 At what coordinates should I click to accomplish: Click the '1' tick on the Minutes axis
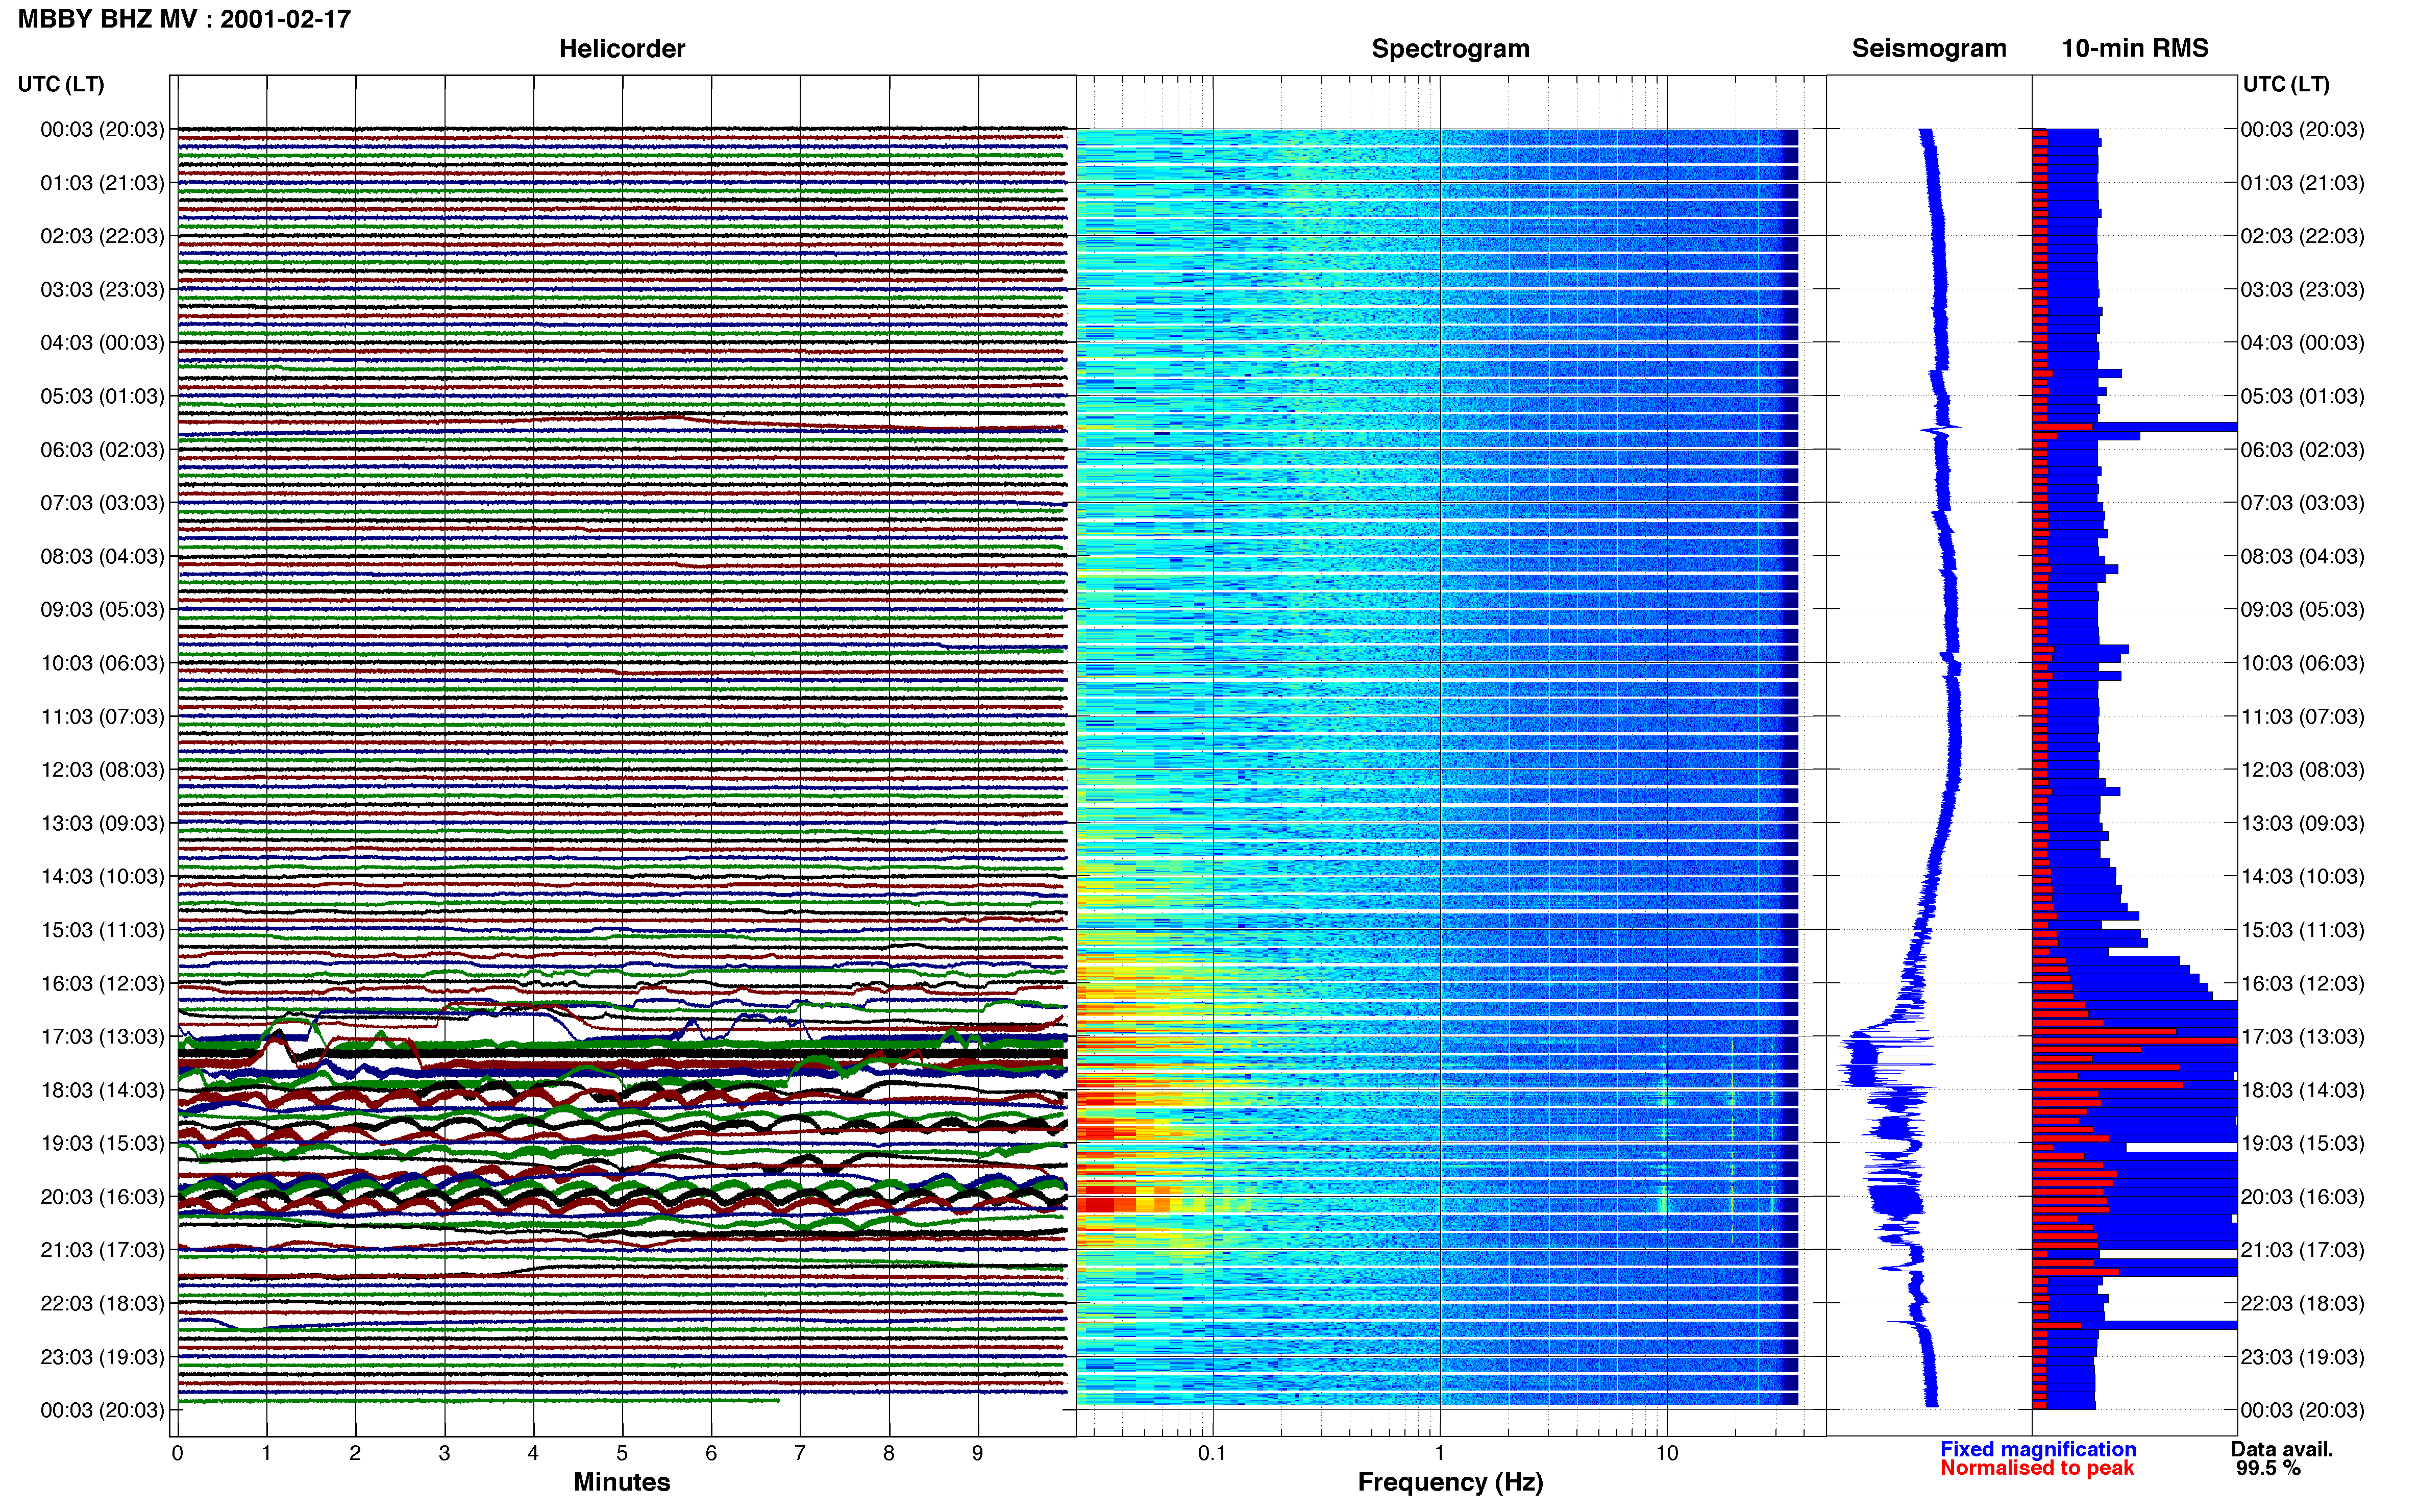pyautogui.click(x=266, y=1453)
